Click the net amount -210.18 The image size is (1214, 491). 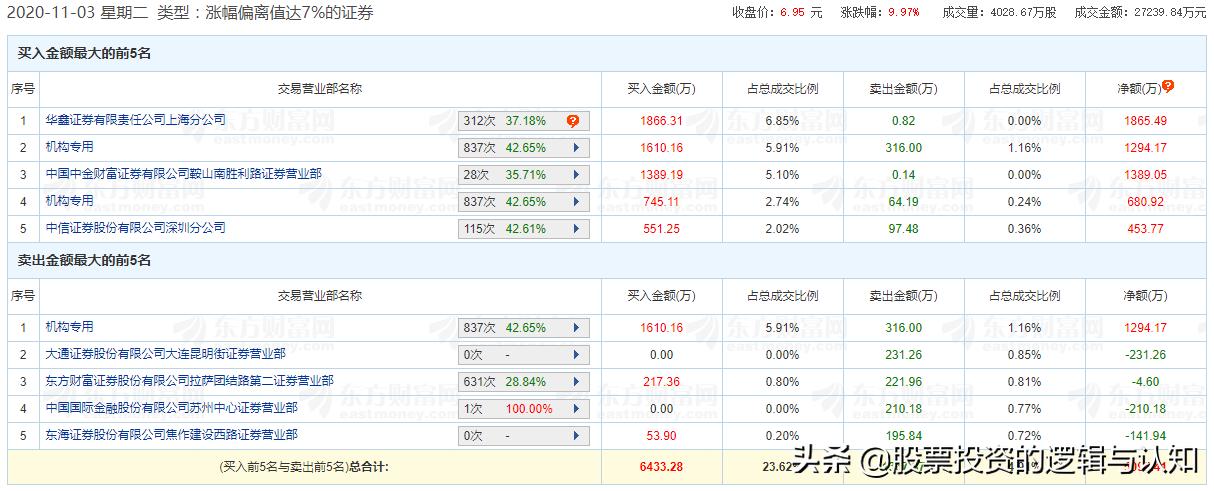tap(1145, 409)
